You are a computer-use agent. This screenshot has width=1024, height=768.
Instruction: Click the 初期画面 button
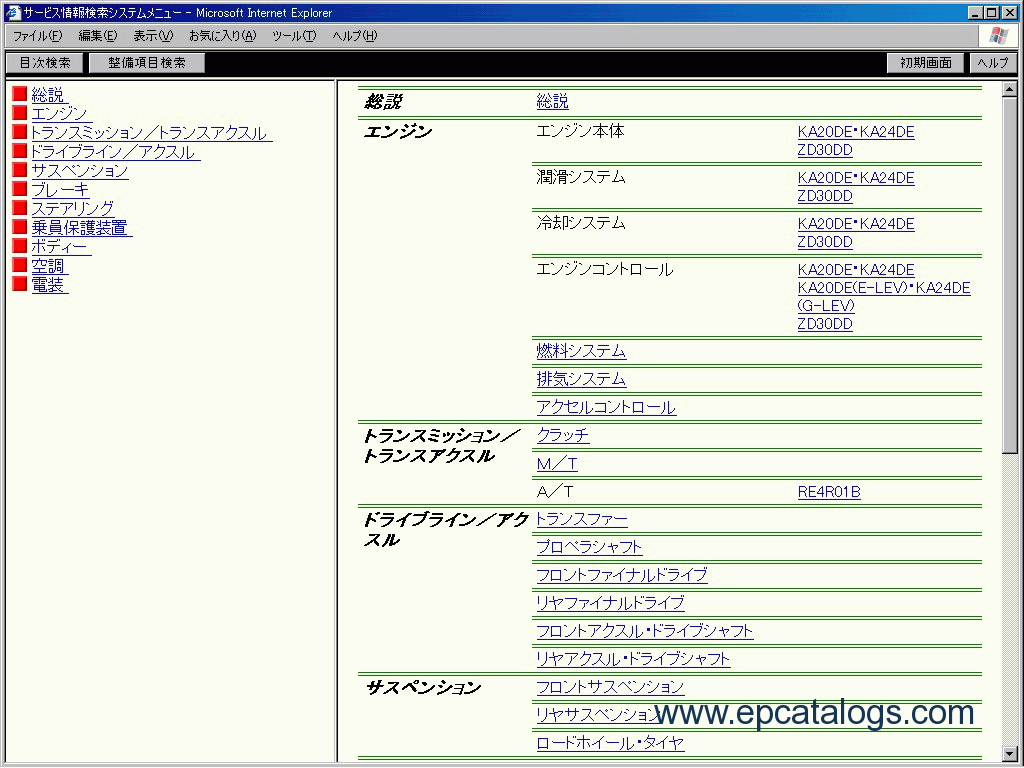925,63
